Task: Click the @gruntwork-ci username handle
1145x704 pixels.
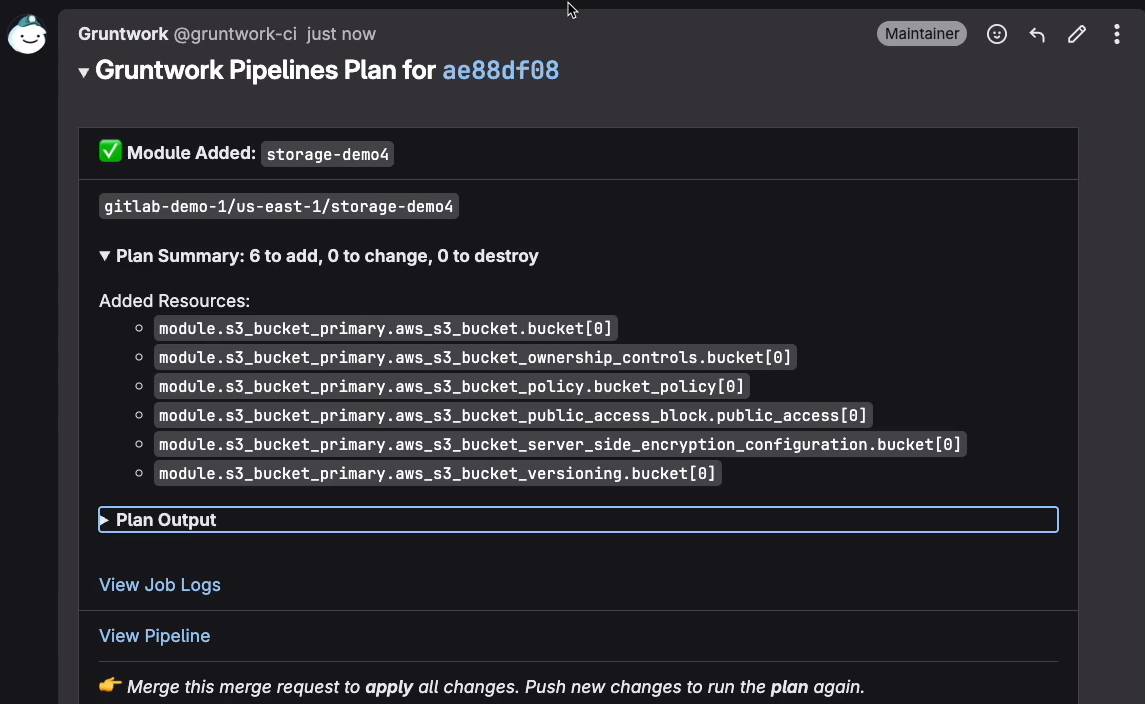Action: (x=235, y=34)
